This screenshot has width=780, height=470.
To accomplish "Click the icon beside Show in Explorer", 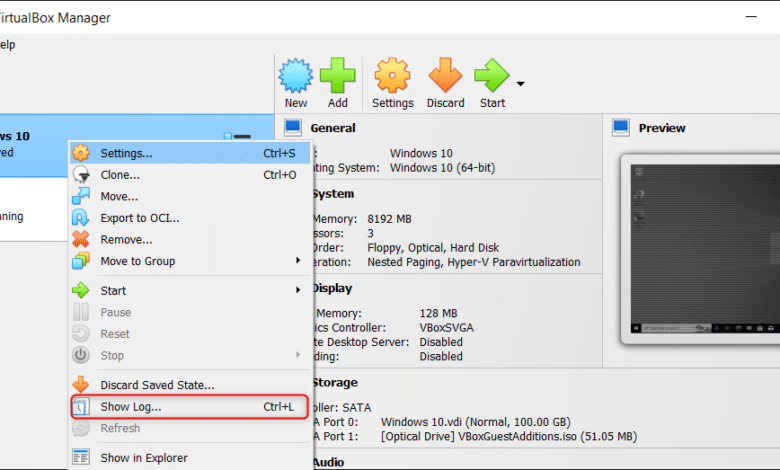I will (x=81, y=457).
